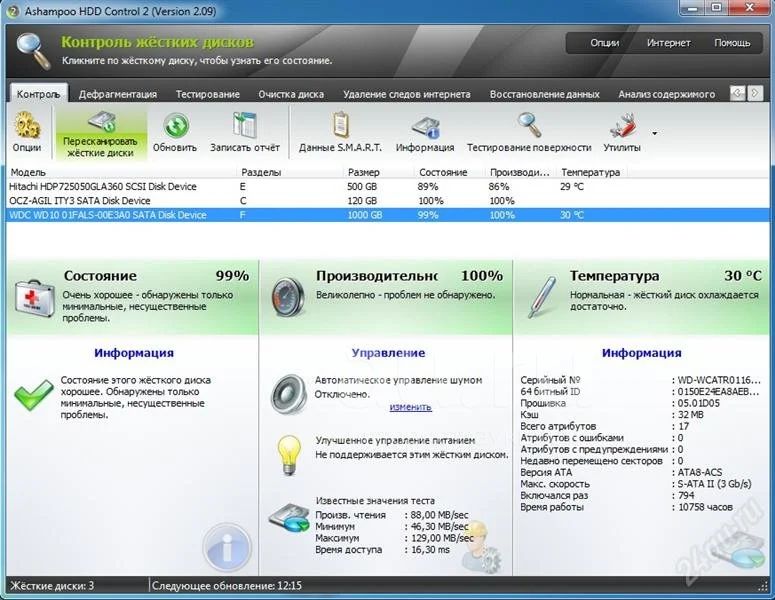Click the green checkmark status icon
Image resolution: width=775 pixels, height=600 pixels.
tap(33, 394)
